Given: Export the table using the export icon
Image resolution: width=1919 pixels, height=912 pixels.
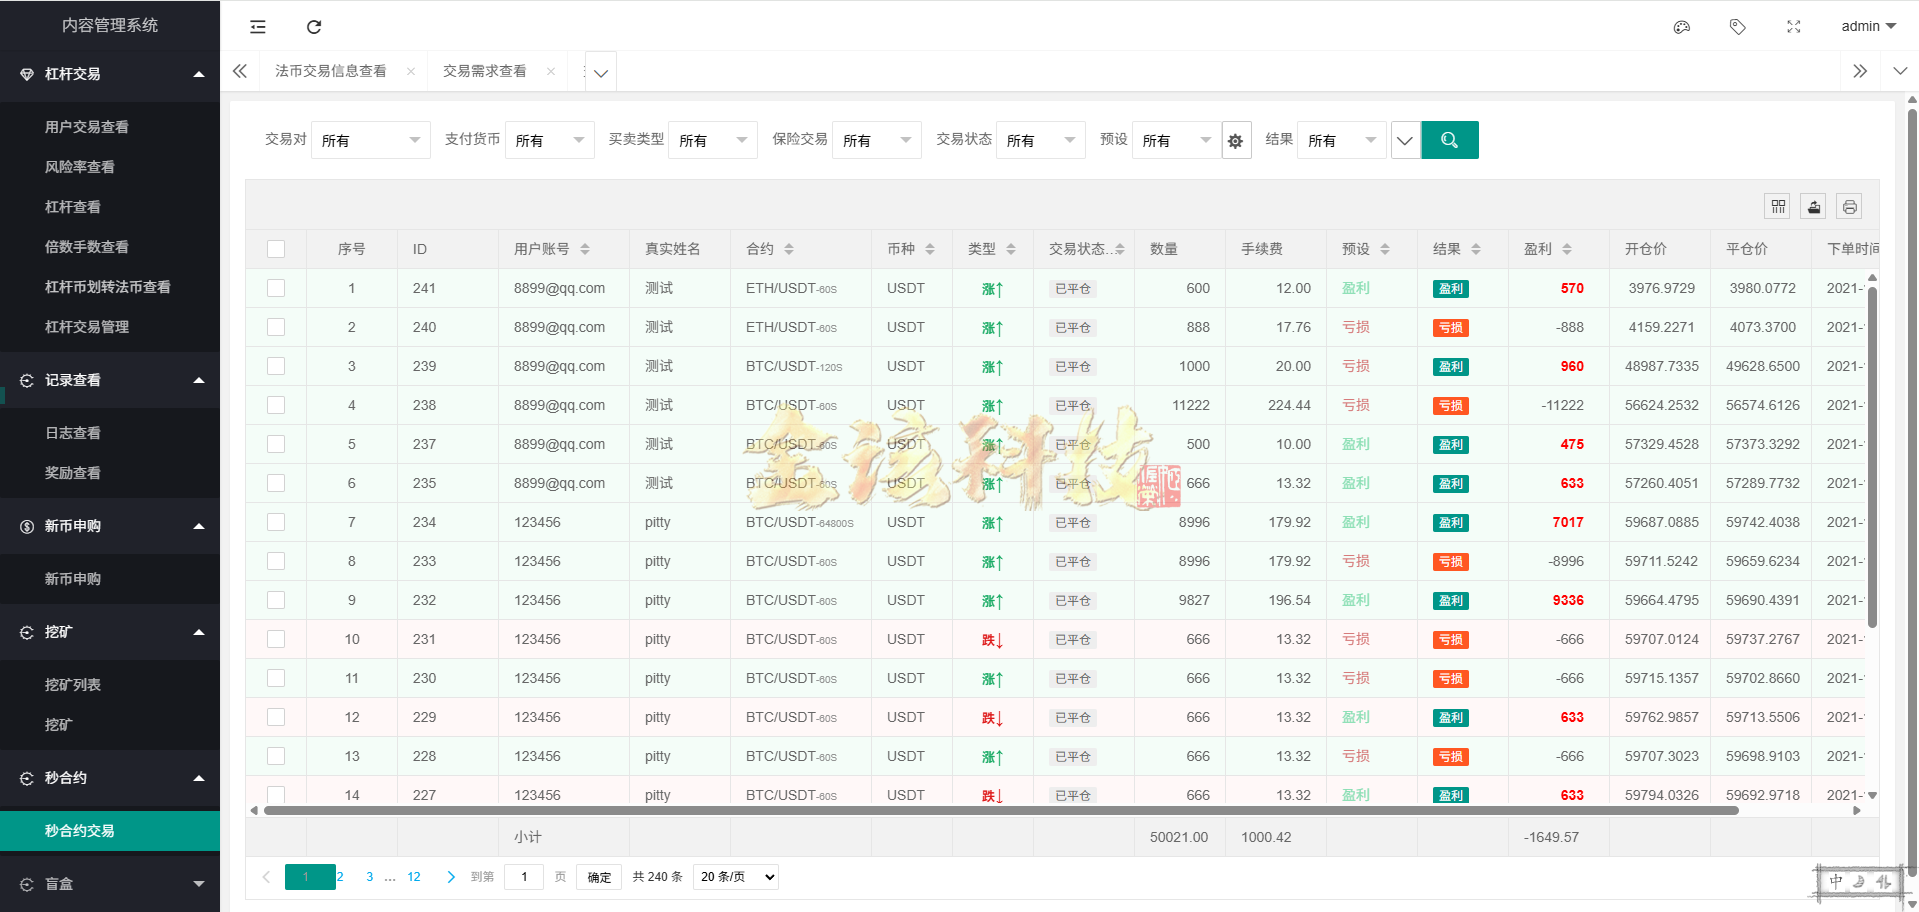Looking at the screenshot, I should click(x=1813, y=206).
